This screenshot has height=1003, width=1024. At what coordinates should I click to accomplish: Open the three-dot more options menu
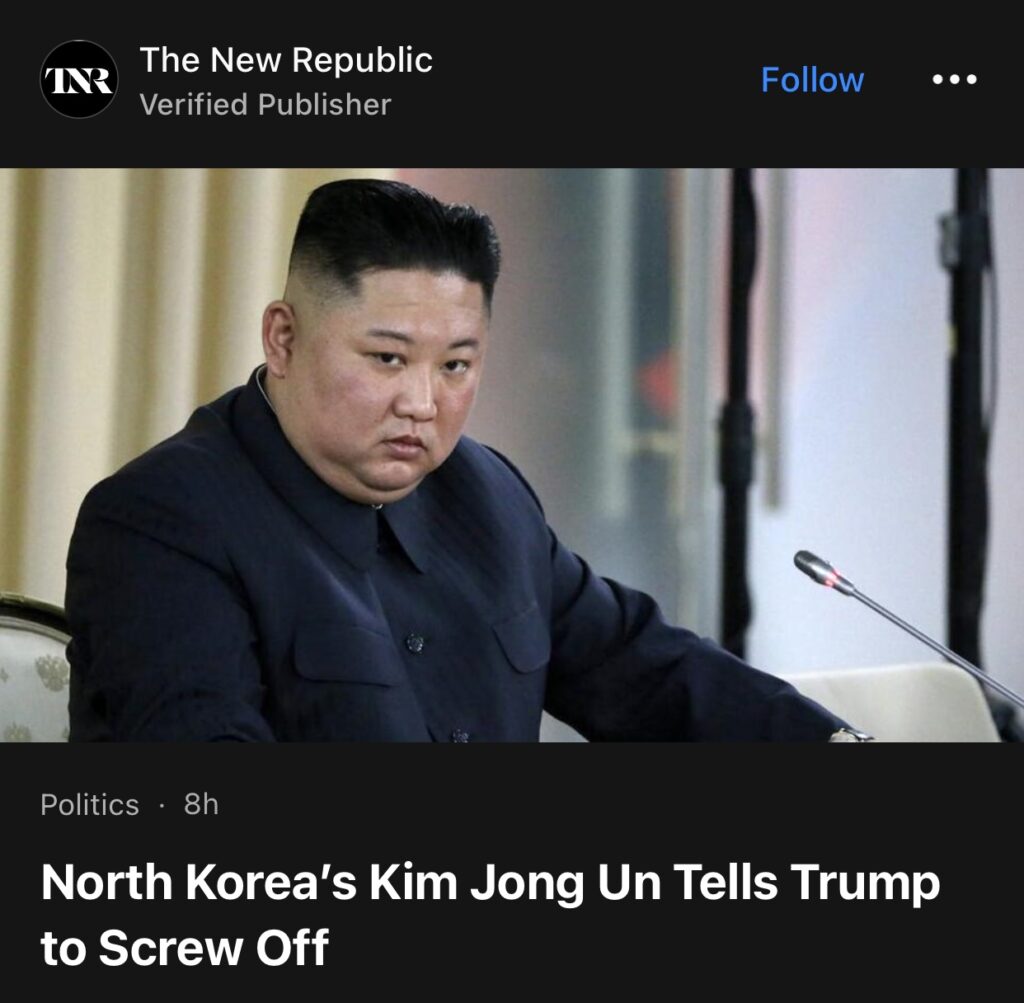(954, 80)
